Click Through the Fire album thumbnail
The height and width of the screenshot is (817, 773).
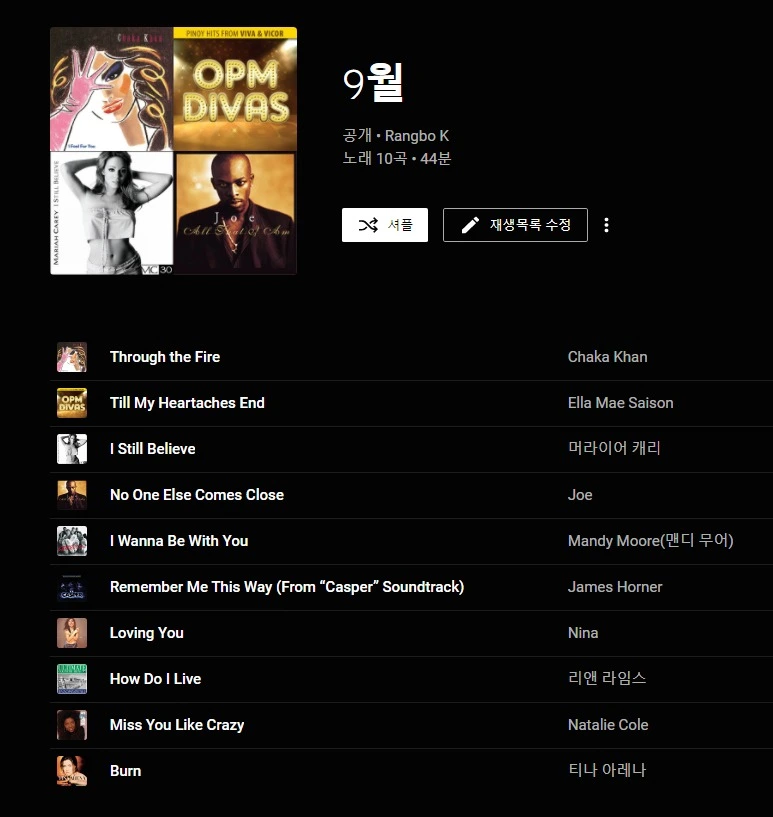pyautogui.click(x=72, y=357)
